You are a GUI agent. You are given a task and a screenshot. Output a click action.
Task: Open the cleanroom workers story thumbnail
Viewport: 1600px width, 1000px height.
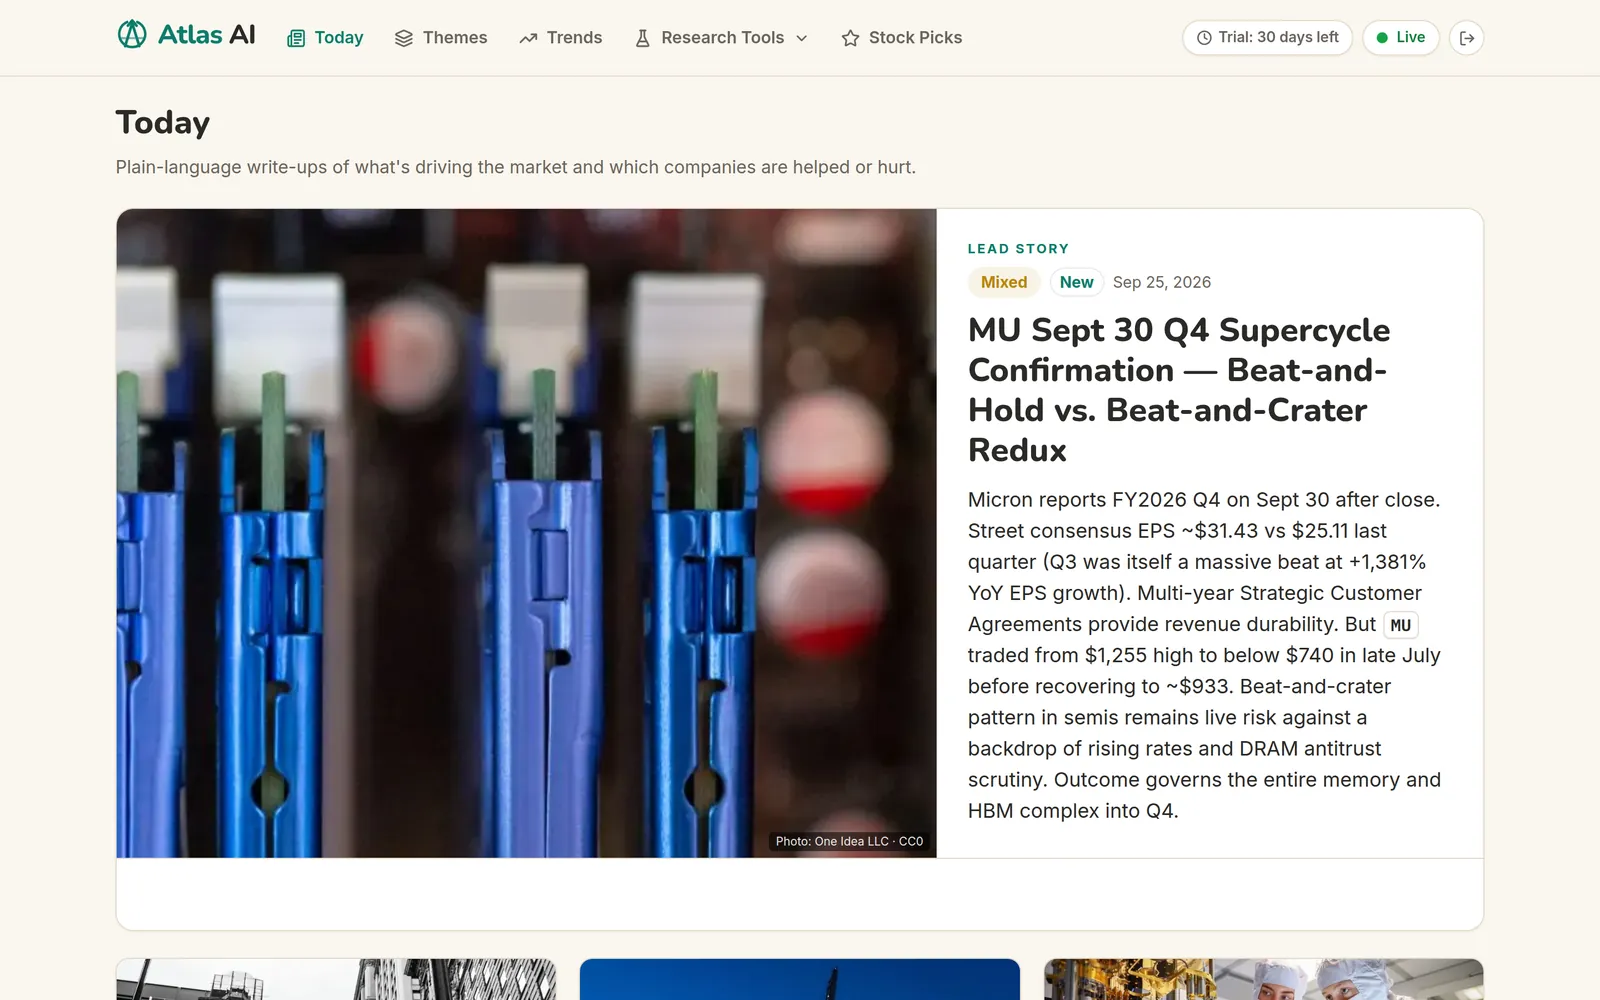1264,979
